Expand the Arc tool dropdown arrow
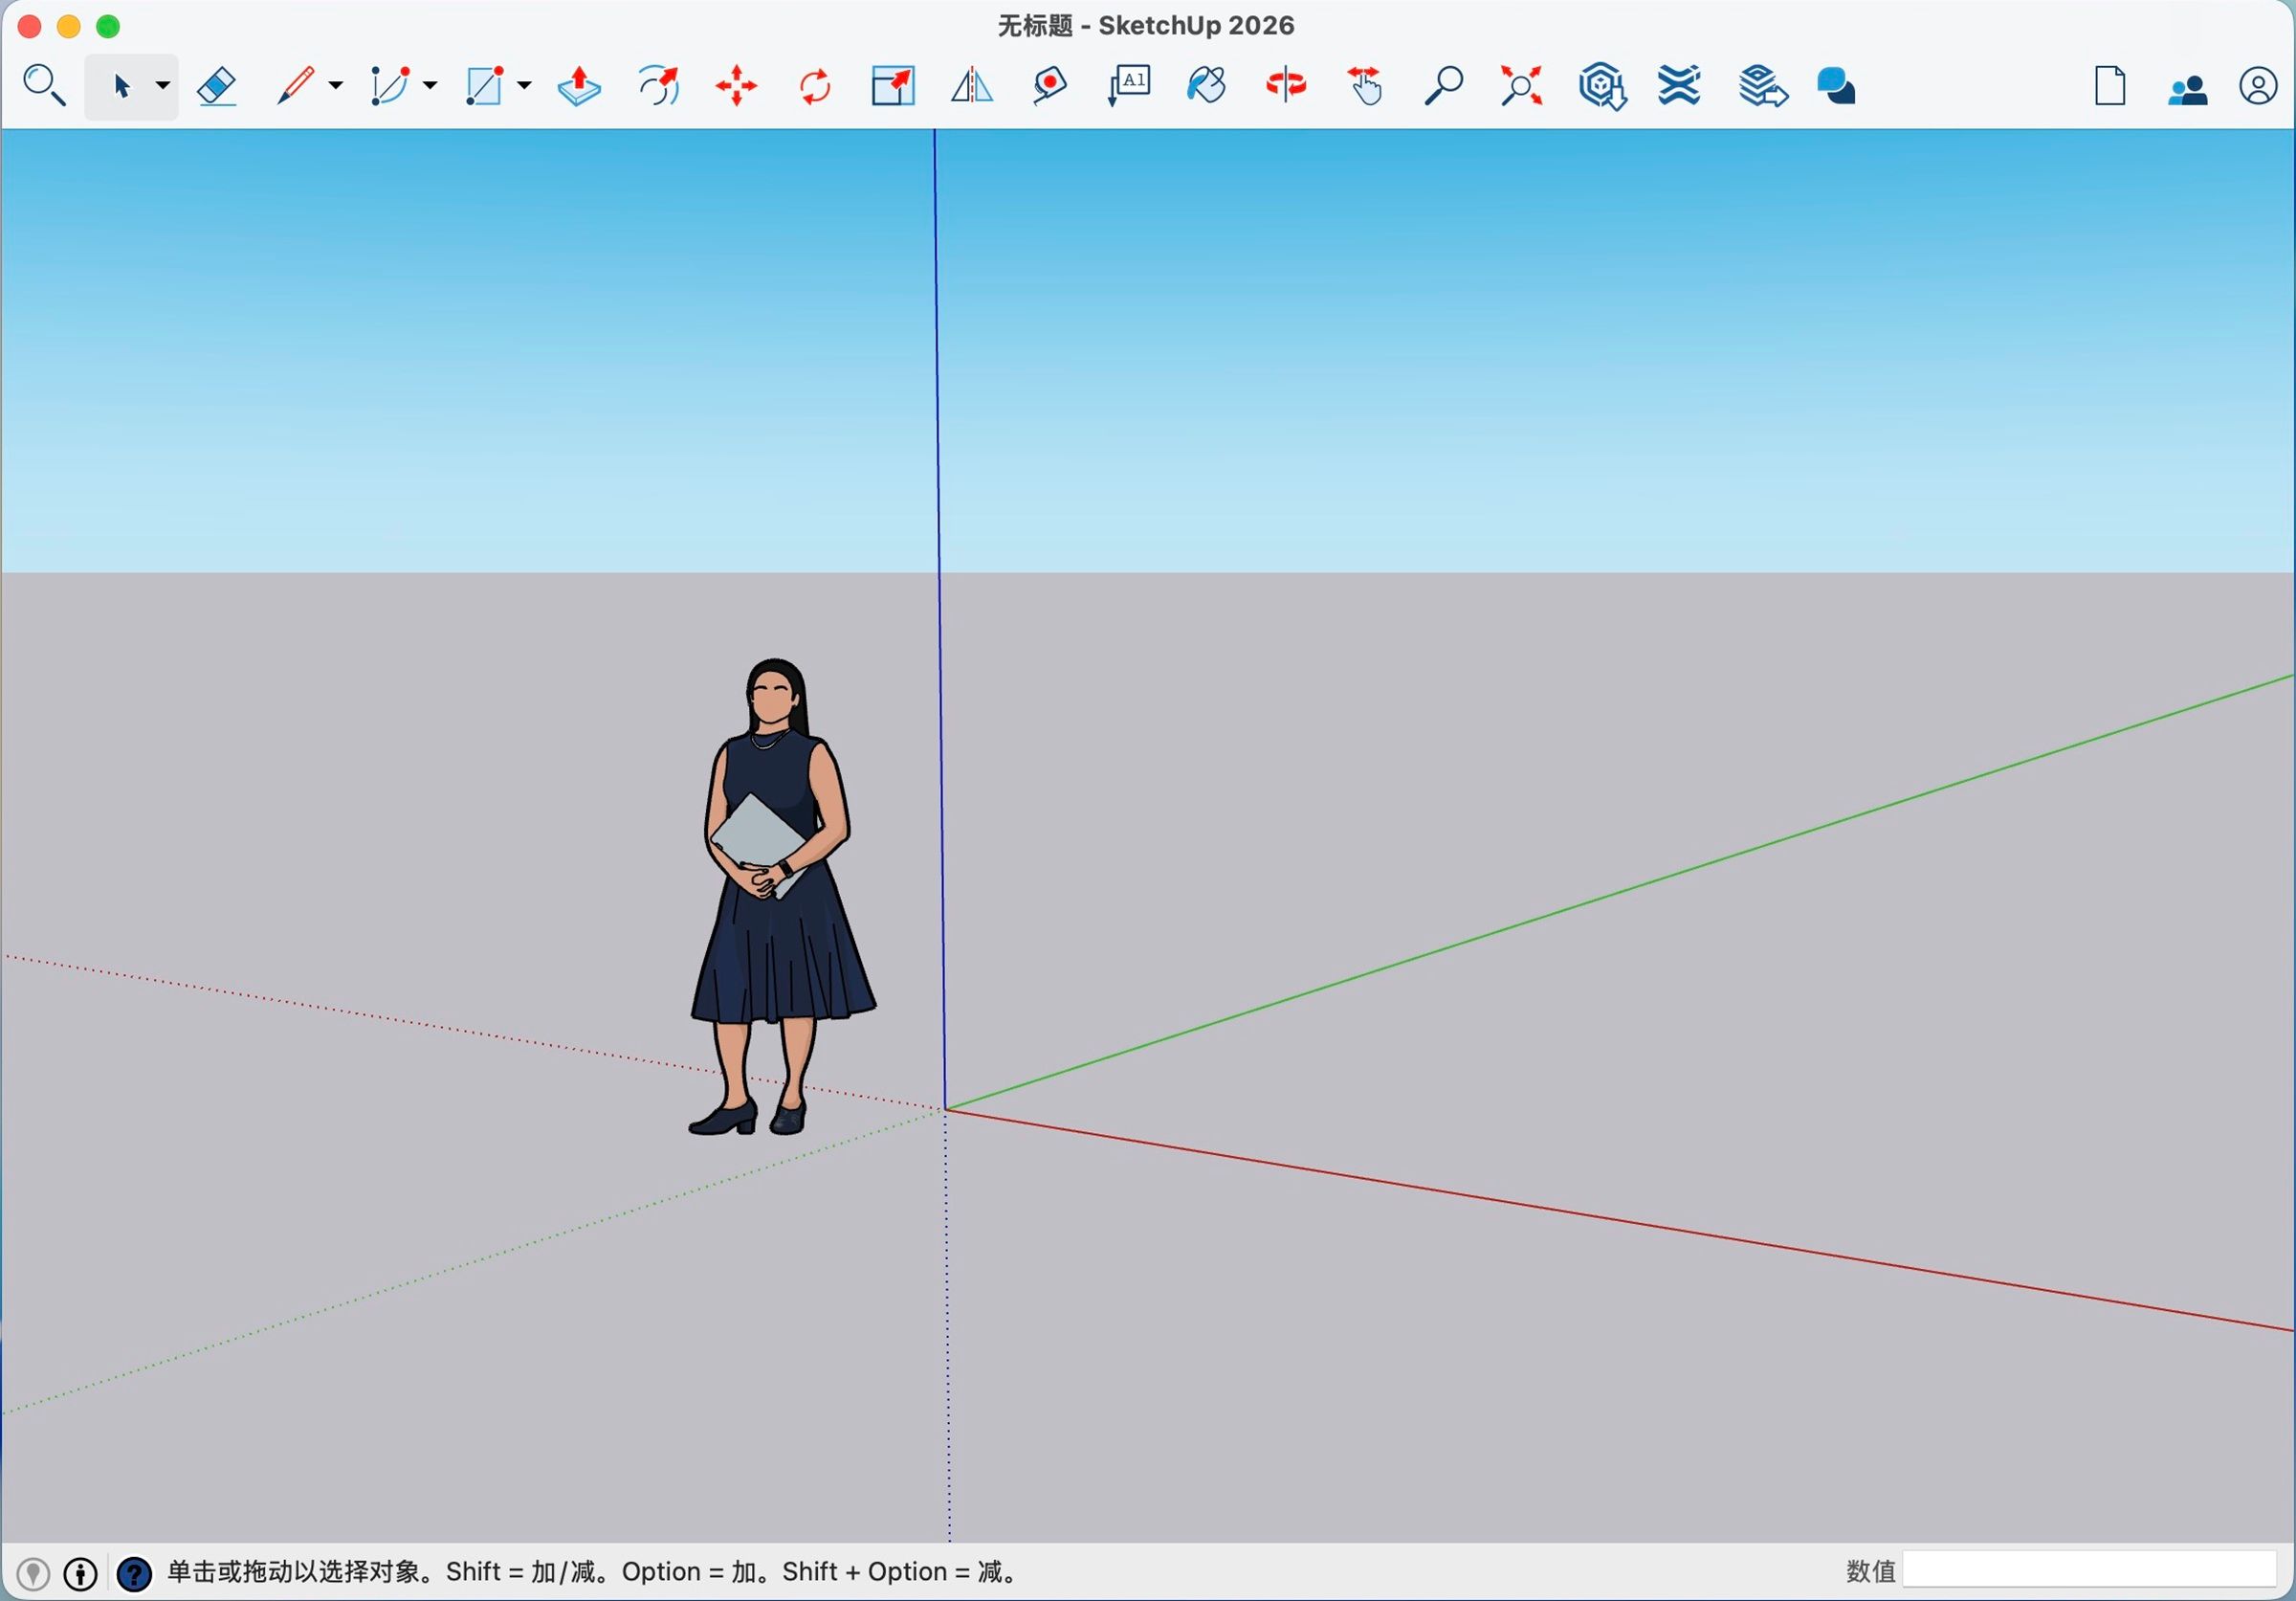The image size is (2296, 1601). (x=430, y=86)
